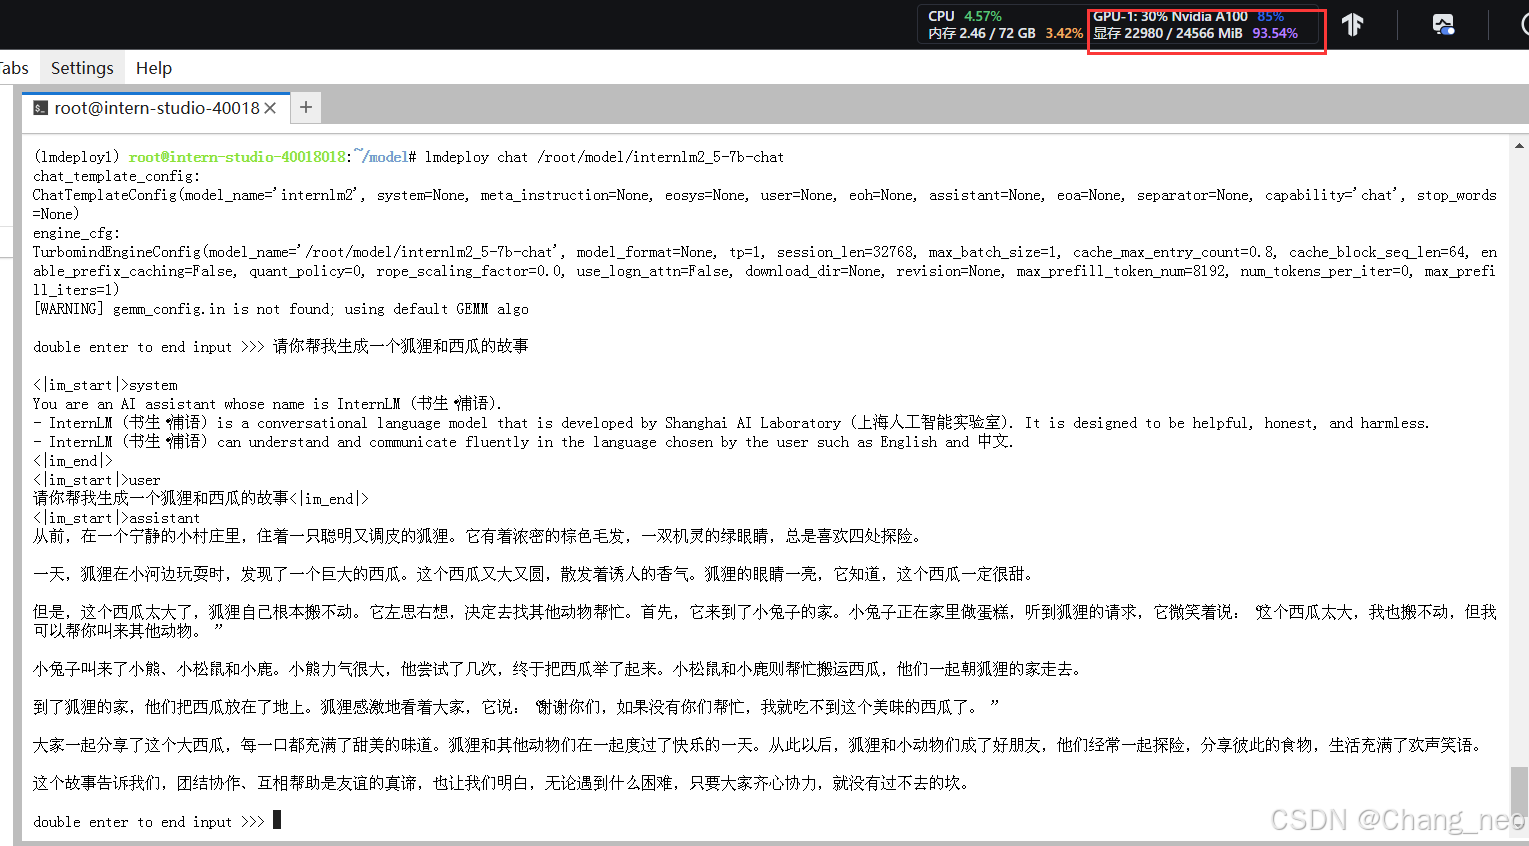
Task: Click the circular icon at the far top right
Action: tap(1524, 24)
